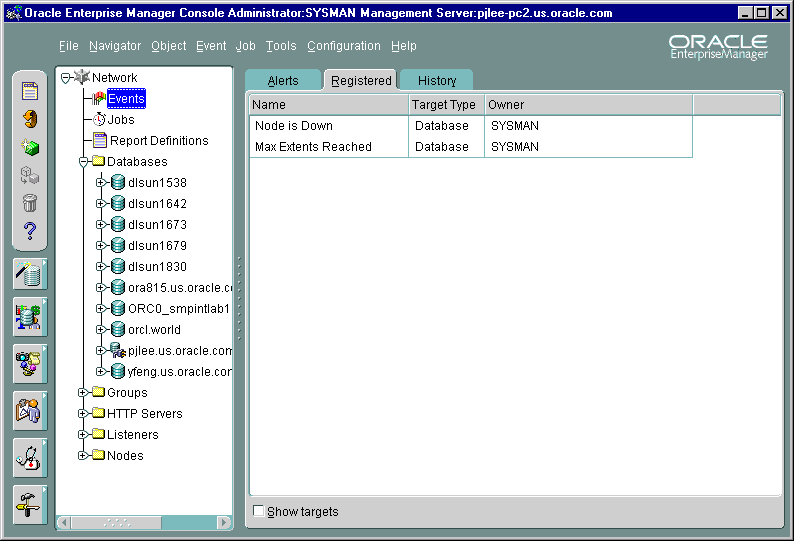Click the trash can delete icon
This screenshot has width=794, height=541.
pos(30,203)
